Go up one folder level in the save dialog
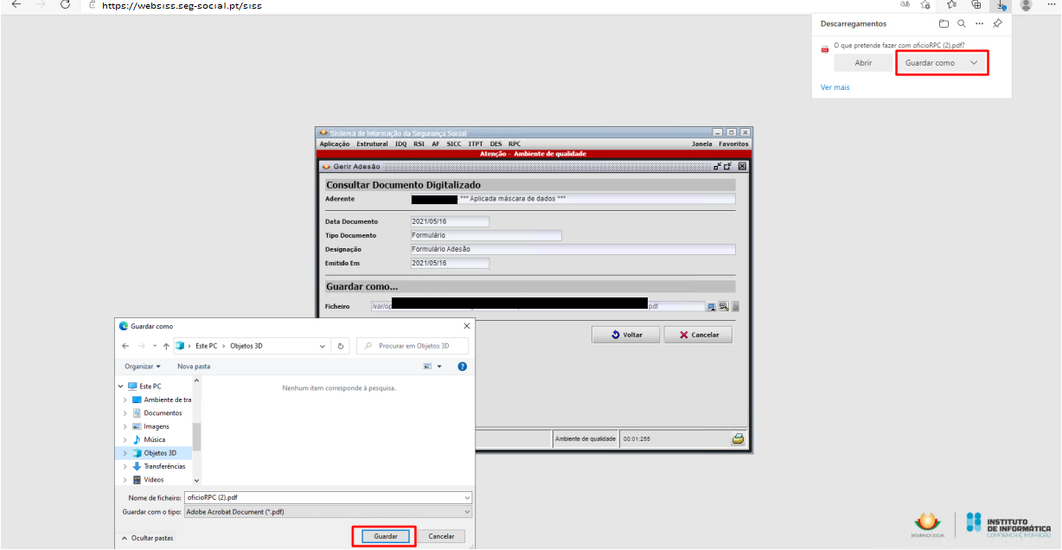 [165, 346]
